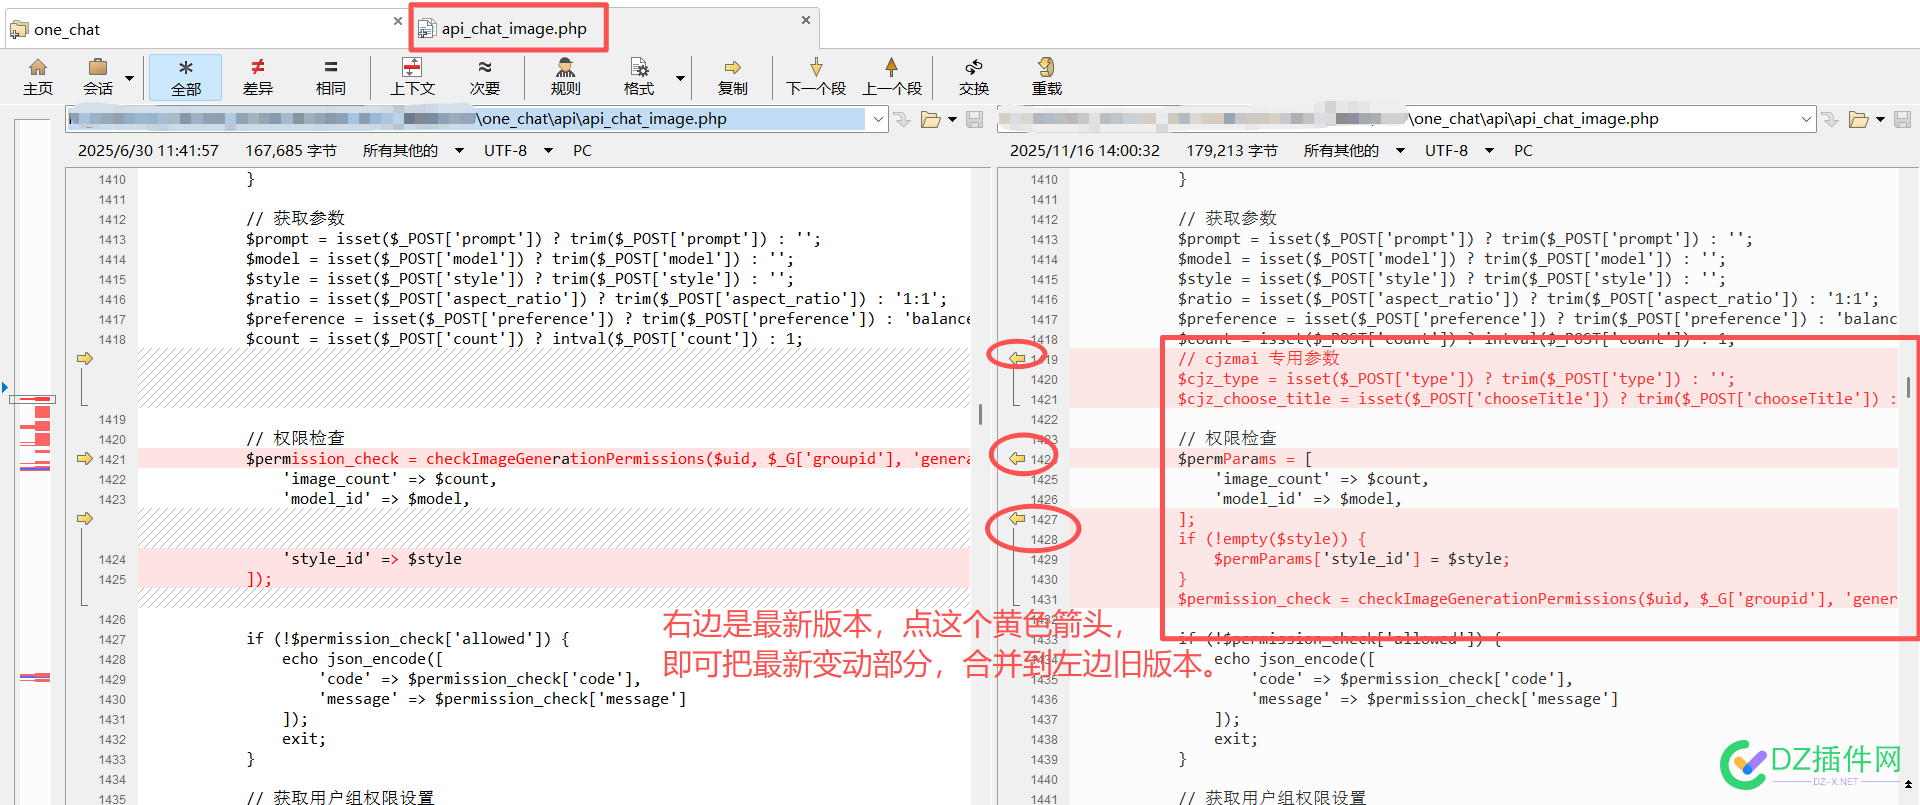
Task: Click left yellow arrow above line 1419
Action: pos(85,358)
